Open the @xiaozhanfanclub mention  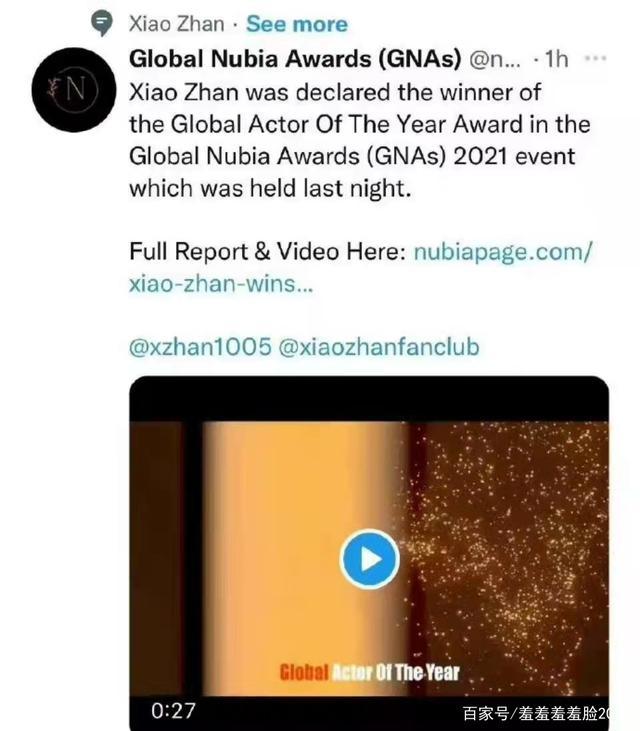coord(378,347)
